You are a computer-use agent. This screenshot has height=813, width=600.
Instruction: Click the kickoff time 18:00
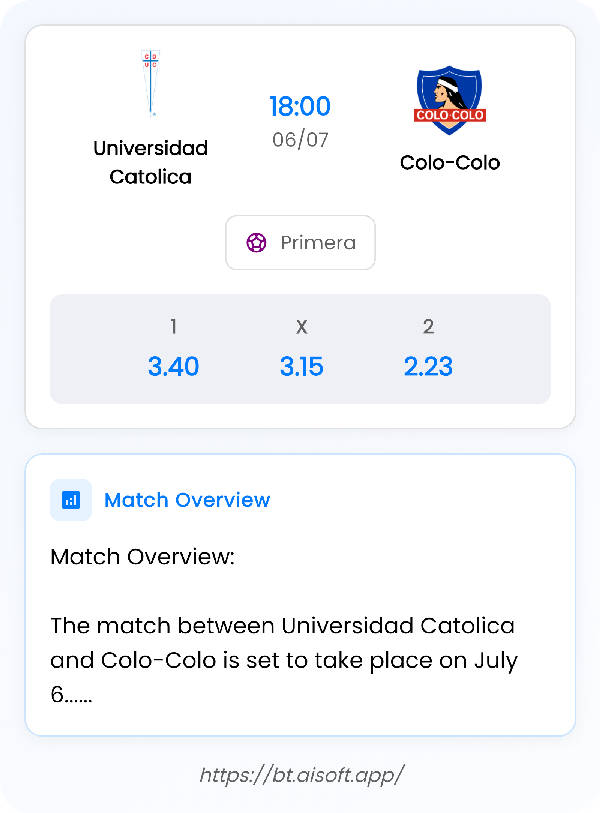[x=300, y=106]
